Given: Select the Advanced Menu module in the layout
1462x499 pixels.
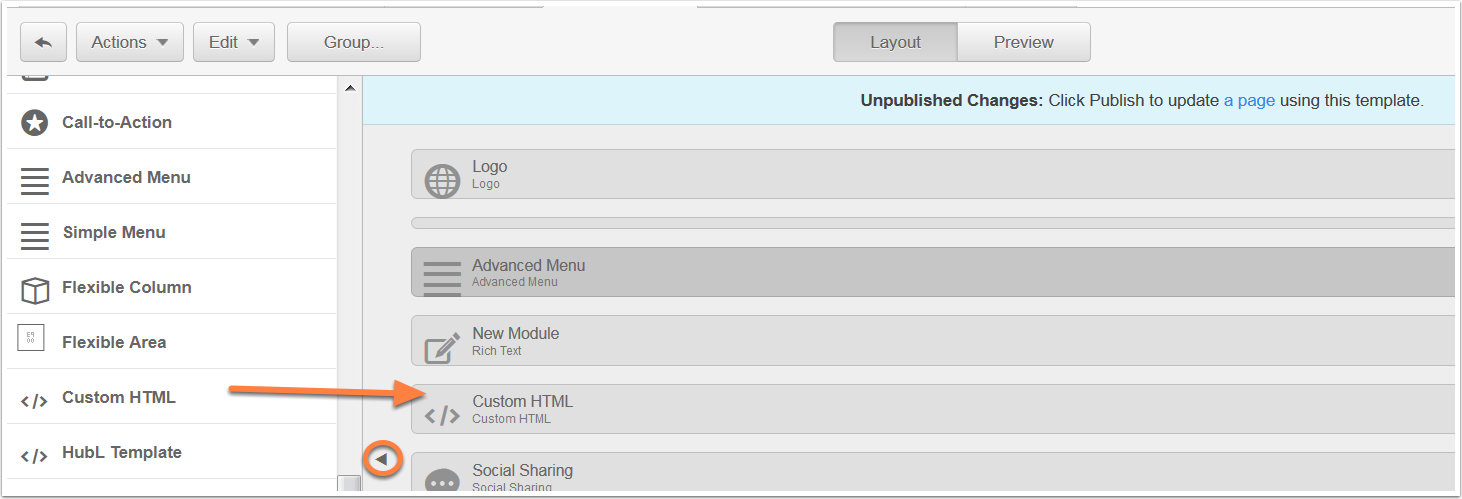Looking at the screenshot, I should [932, 272].
